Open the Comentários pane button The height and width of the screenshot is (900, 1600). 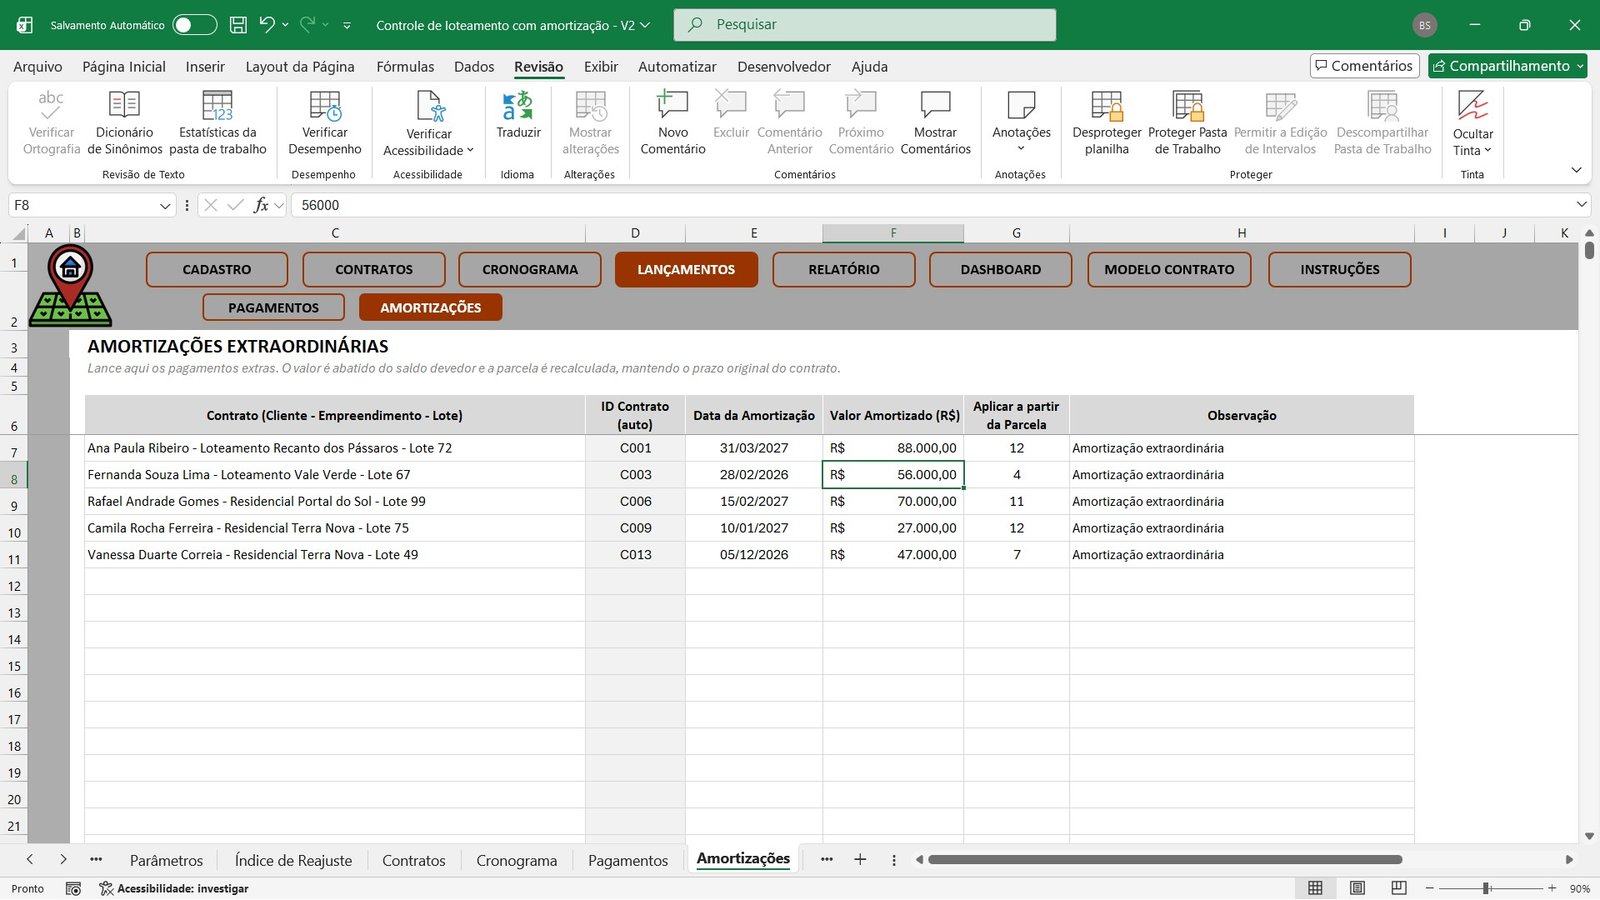click(x=1365, y=66)
